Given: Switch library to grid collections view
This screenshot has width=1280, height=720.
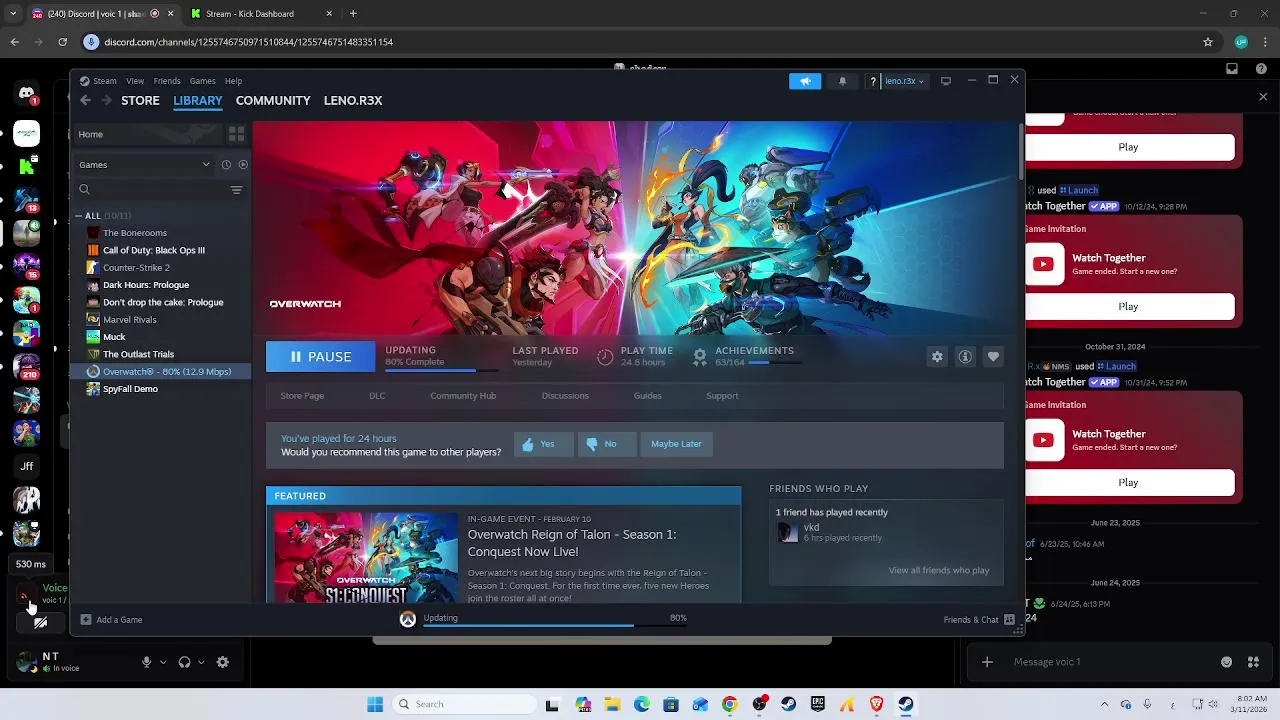Looking at the screenshot, I should coord(237,134).
